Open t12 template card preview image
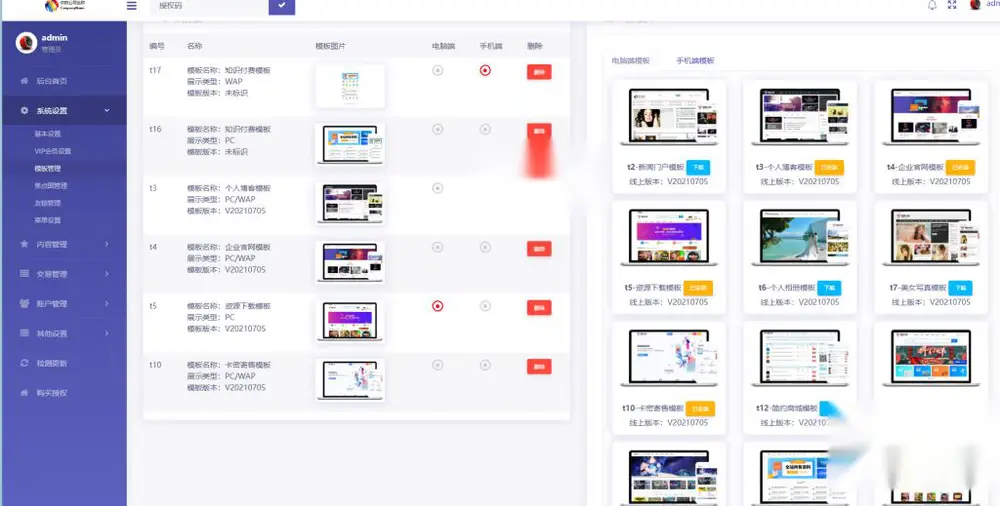Image resolution: width=1000 pixels, height=506 pixels. pyautogui.click(x=801, y=358)
